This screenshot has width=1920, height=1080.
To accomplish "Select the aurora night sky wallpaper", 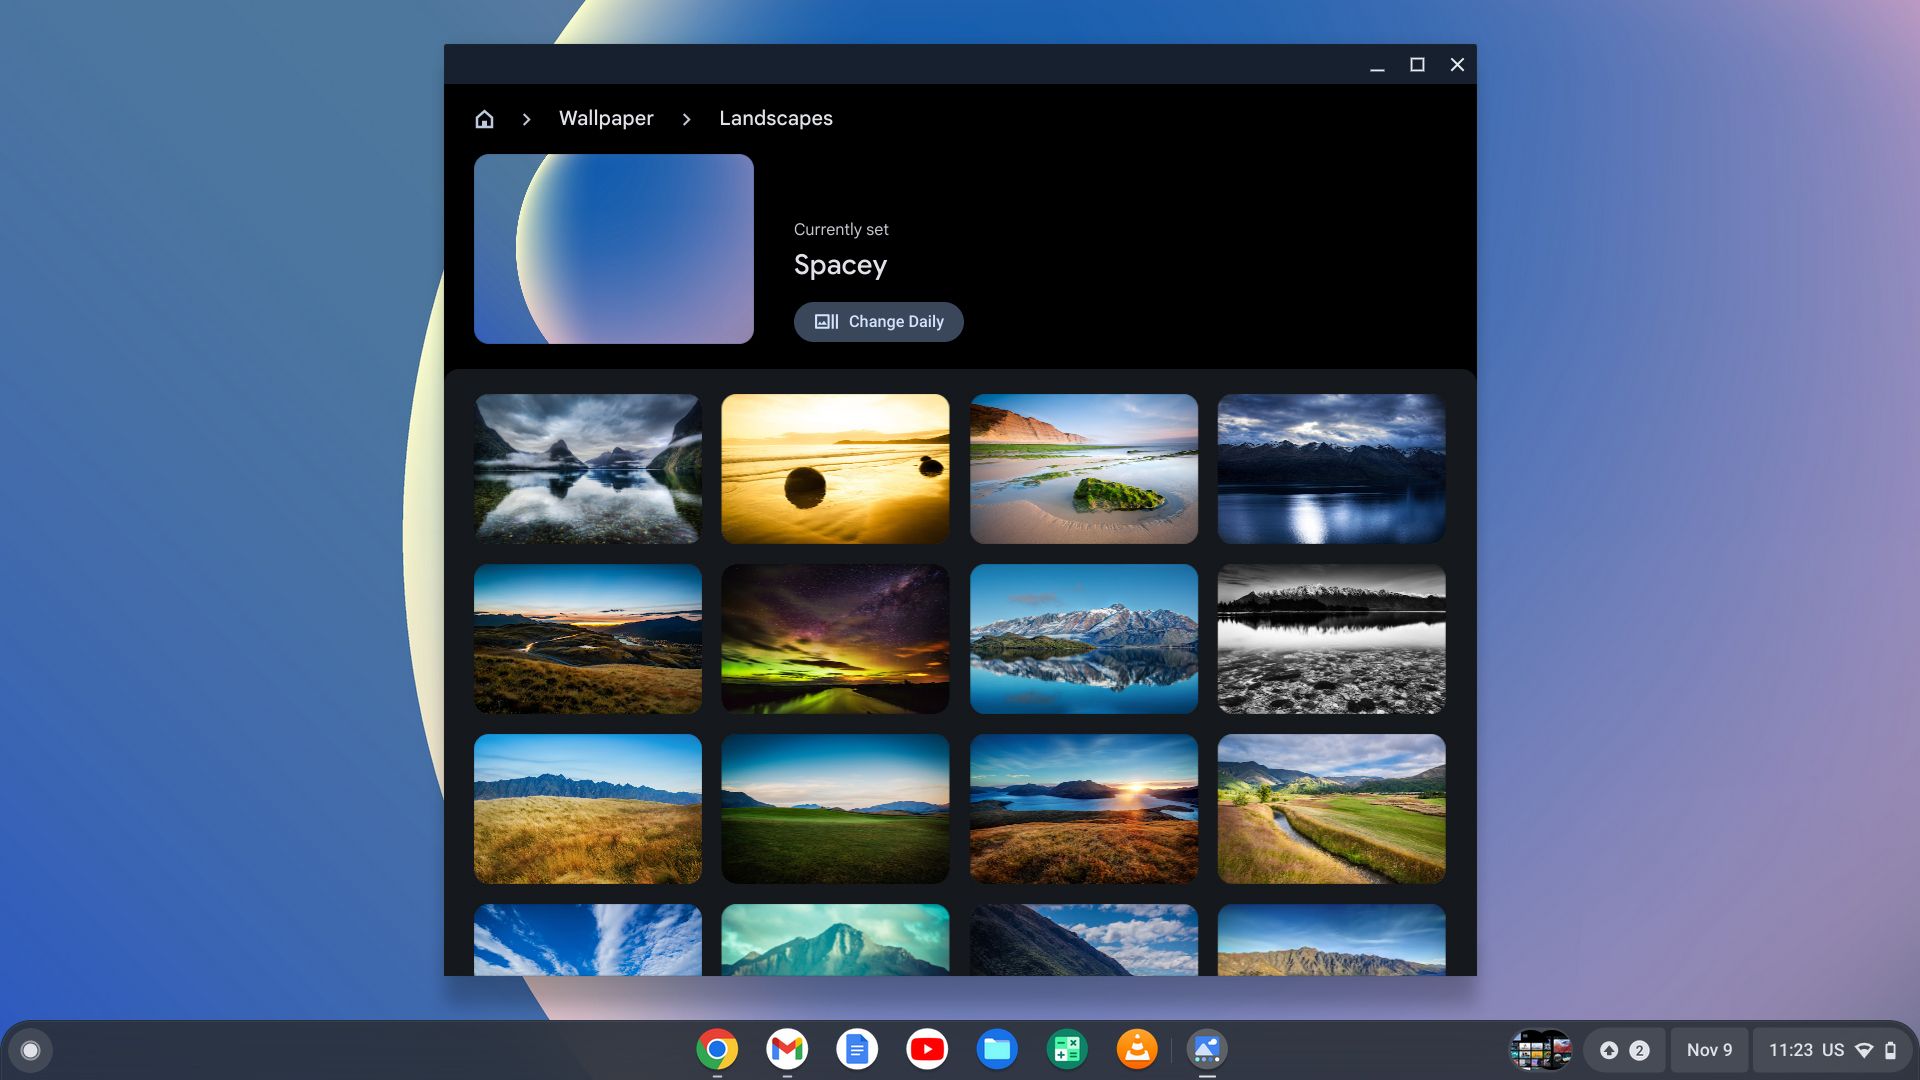I will pos(835,638).
